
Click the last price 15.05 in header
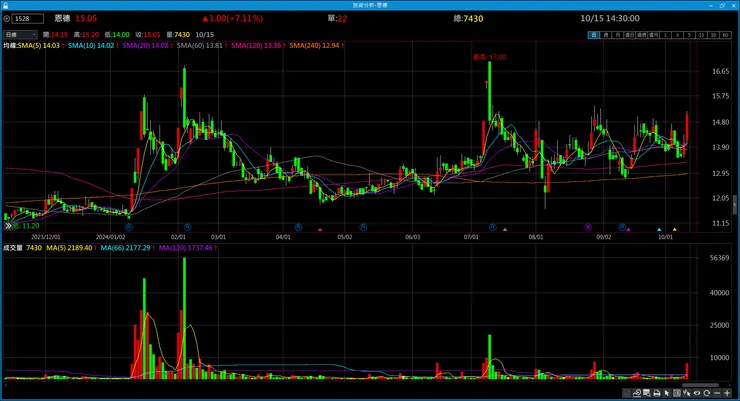[86, 18]
